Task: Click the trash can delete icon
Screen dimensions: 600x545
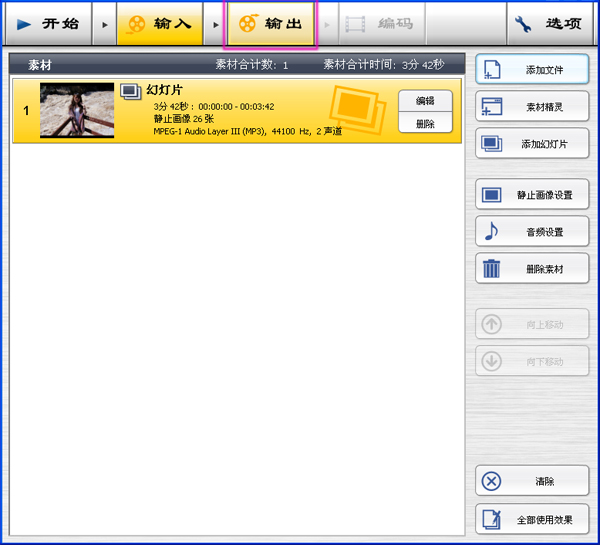Action: coord(491,268)
